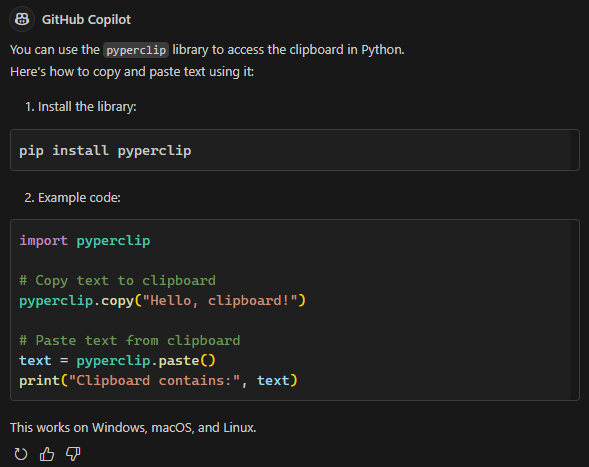
Task: Click the '# Copy text to clipboard' comment
Action: pyautogui.click(x=118, y=281)
